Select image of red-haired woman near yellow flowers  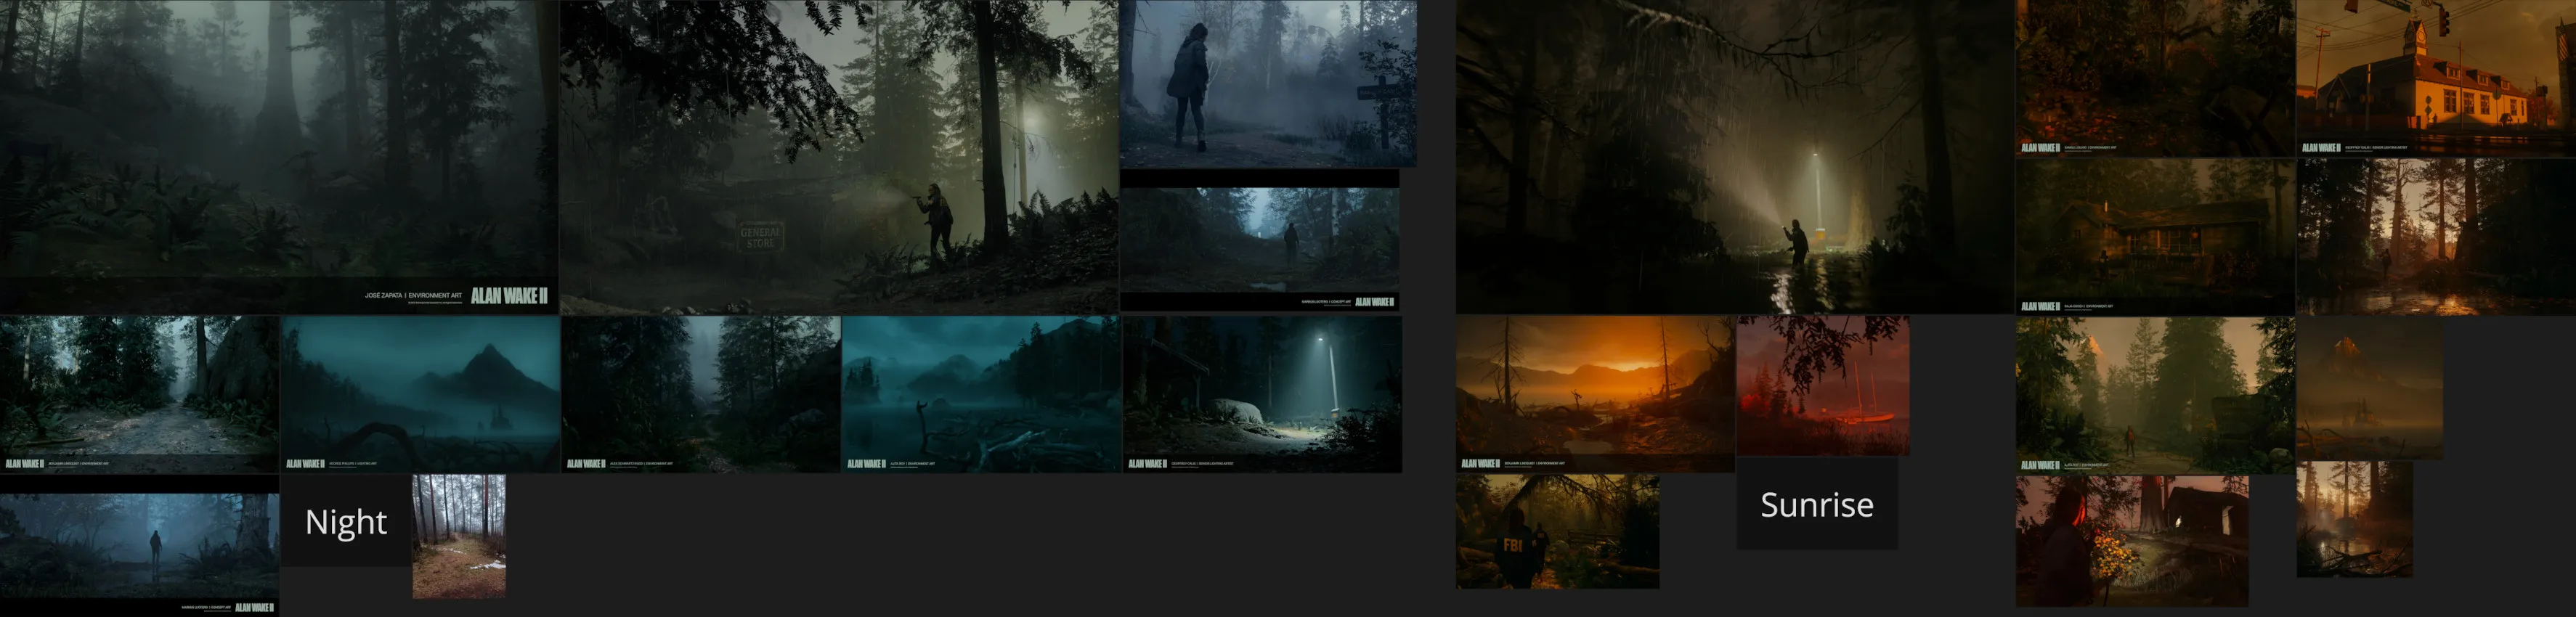[x=2132, y=540]
